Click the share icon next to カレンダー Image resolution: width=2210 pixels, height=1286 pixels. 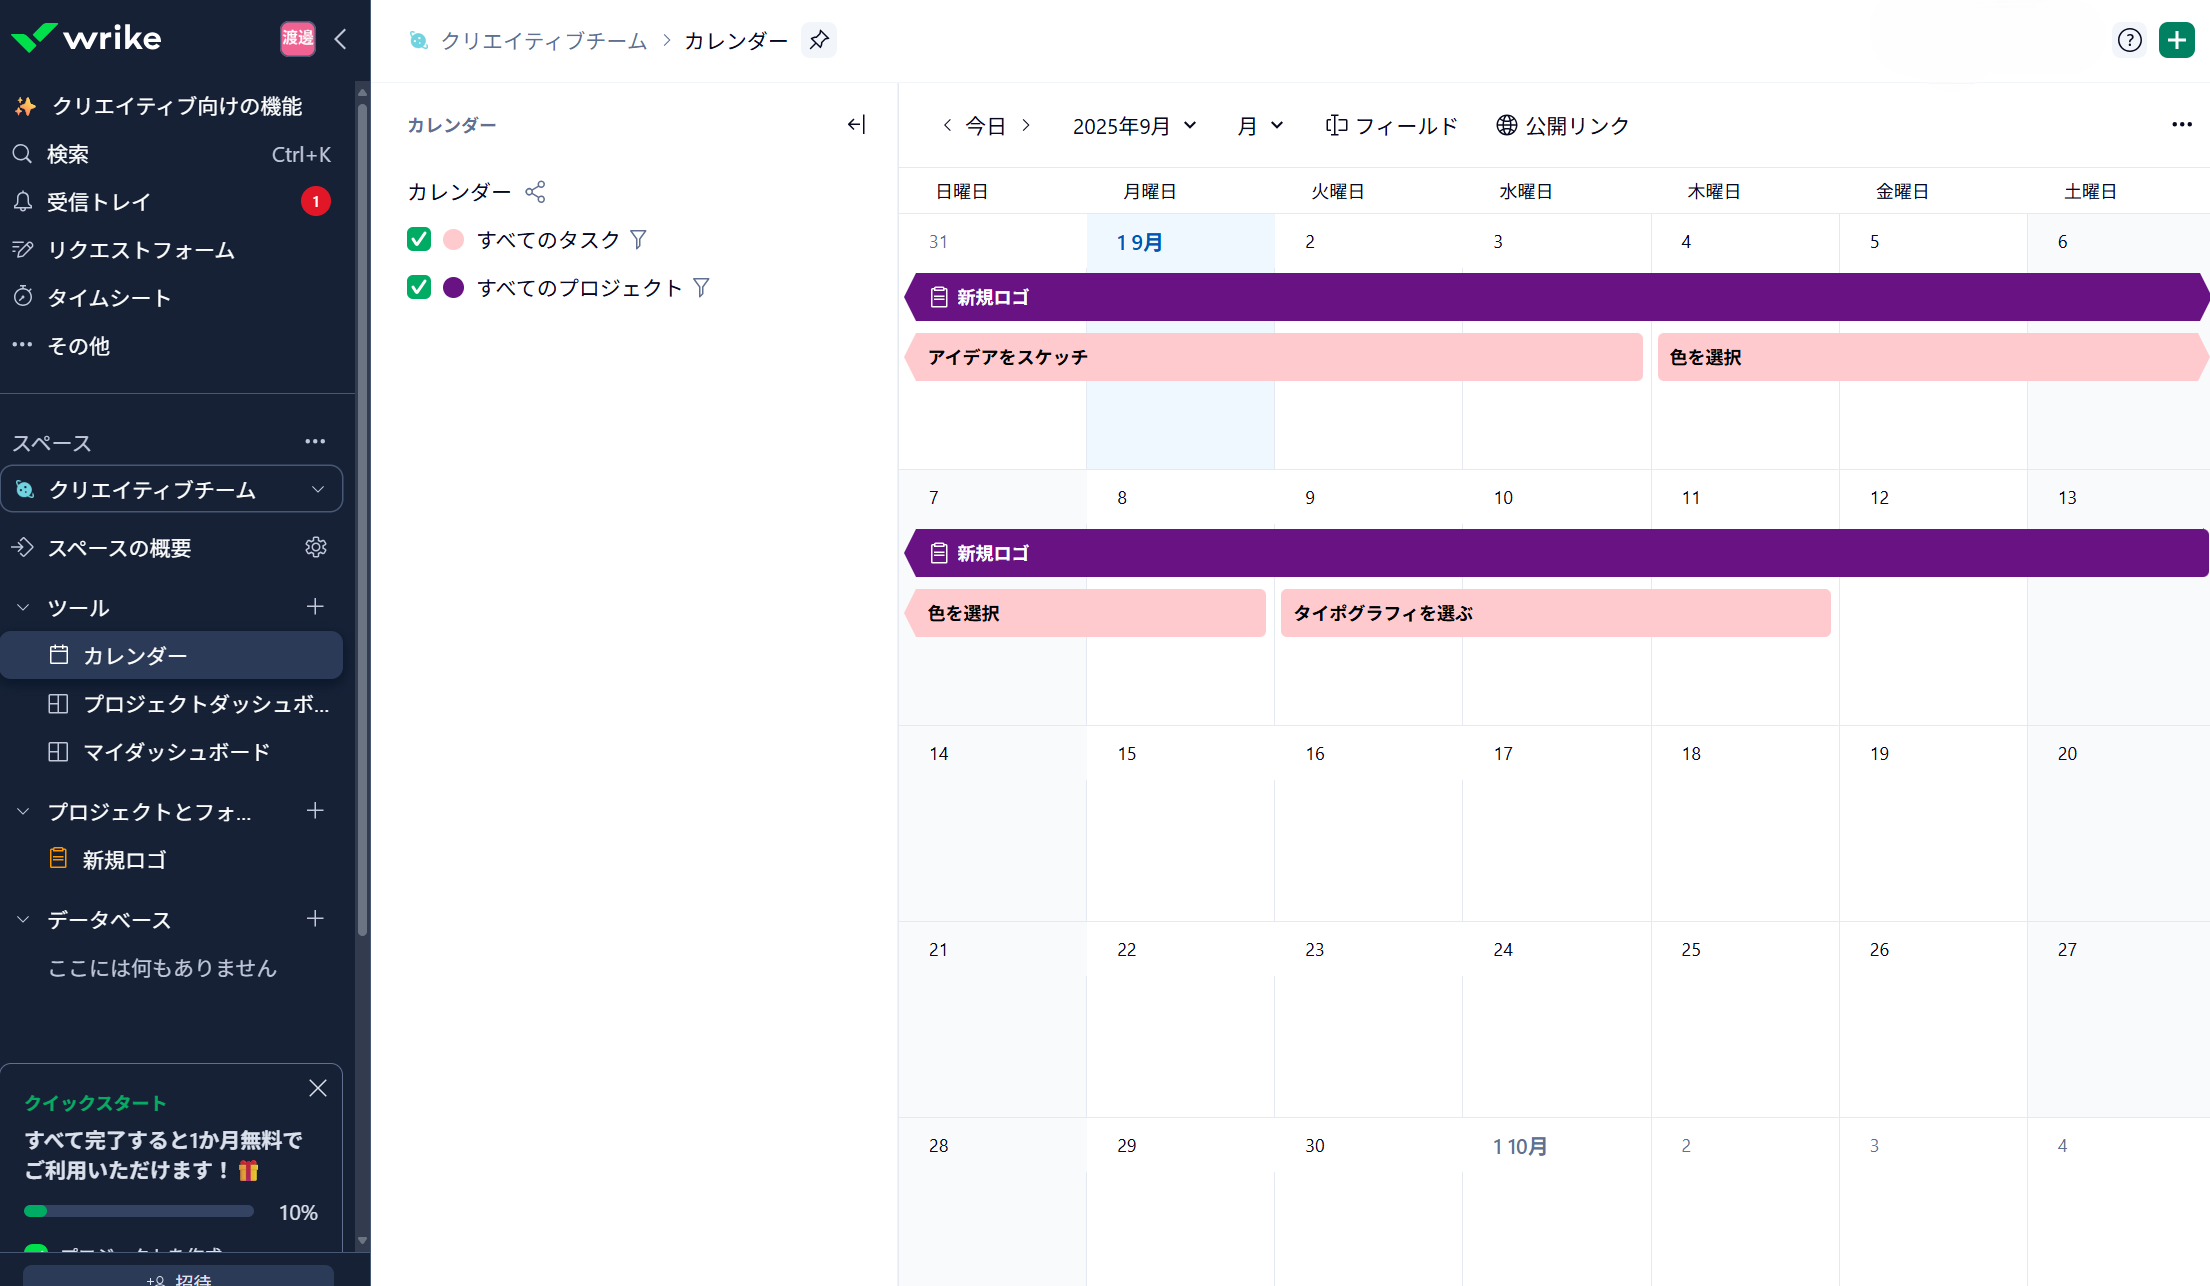point(536,191)
